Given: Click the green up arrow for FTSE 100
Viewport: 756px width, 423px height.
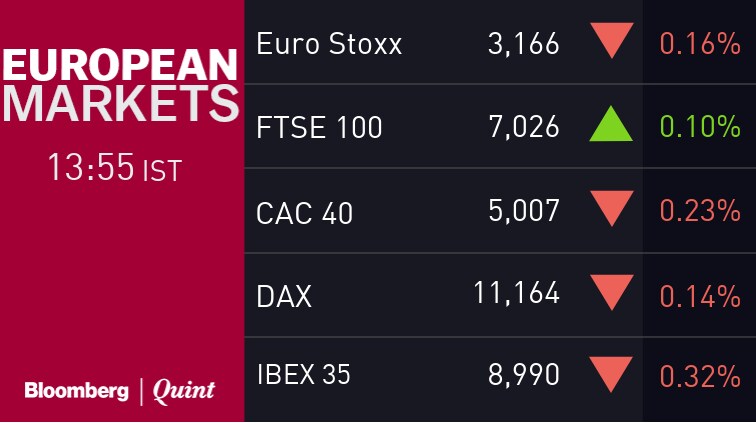Looking at the screenshot, I should pos(613,126).
